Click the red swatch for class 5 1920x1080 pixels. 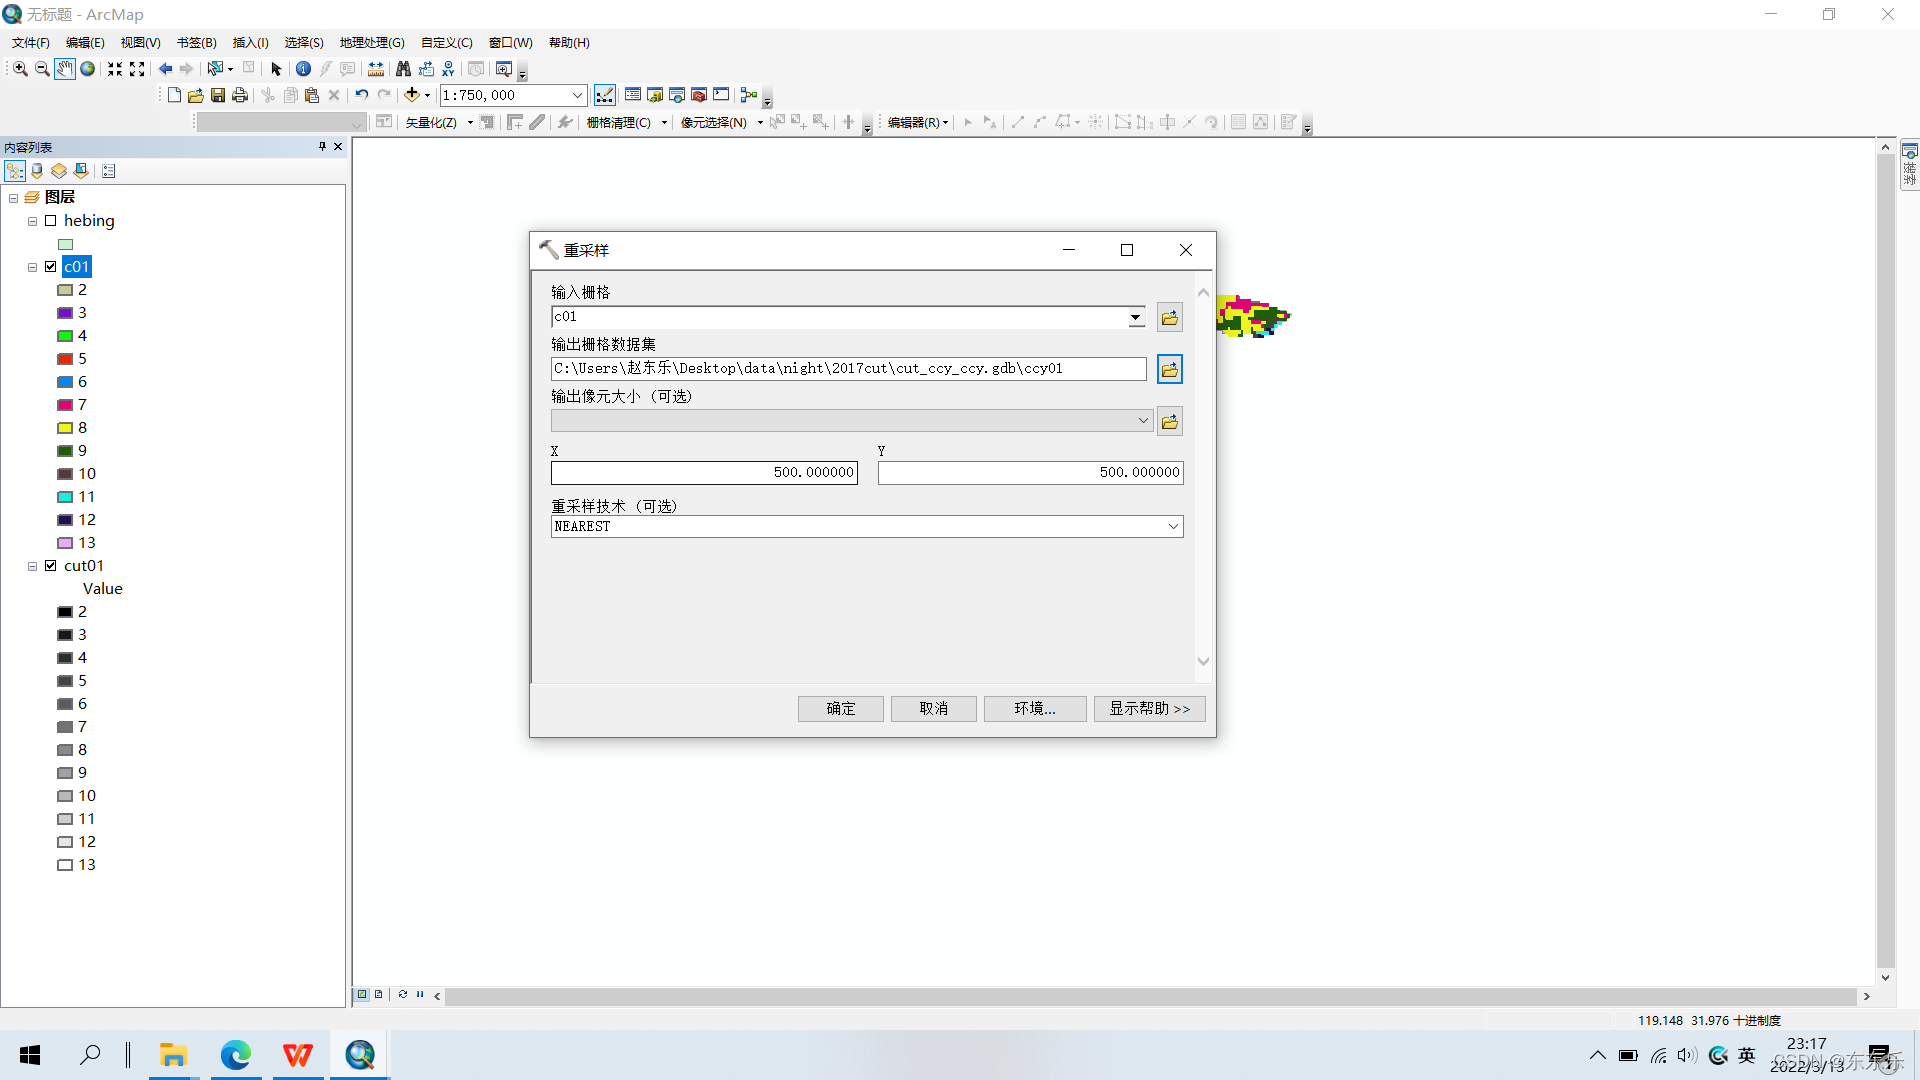tap(65, 359)
